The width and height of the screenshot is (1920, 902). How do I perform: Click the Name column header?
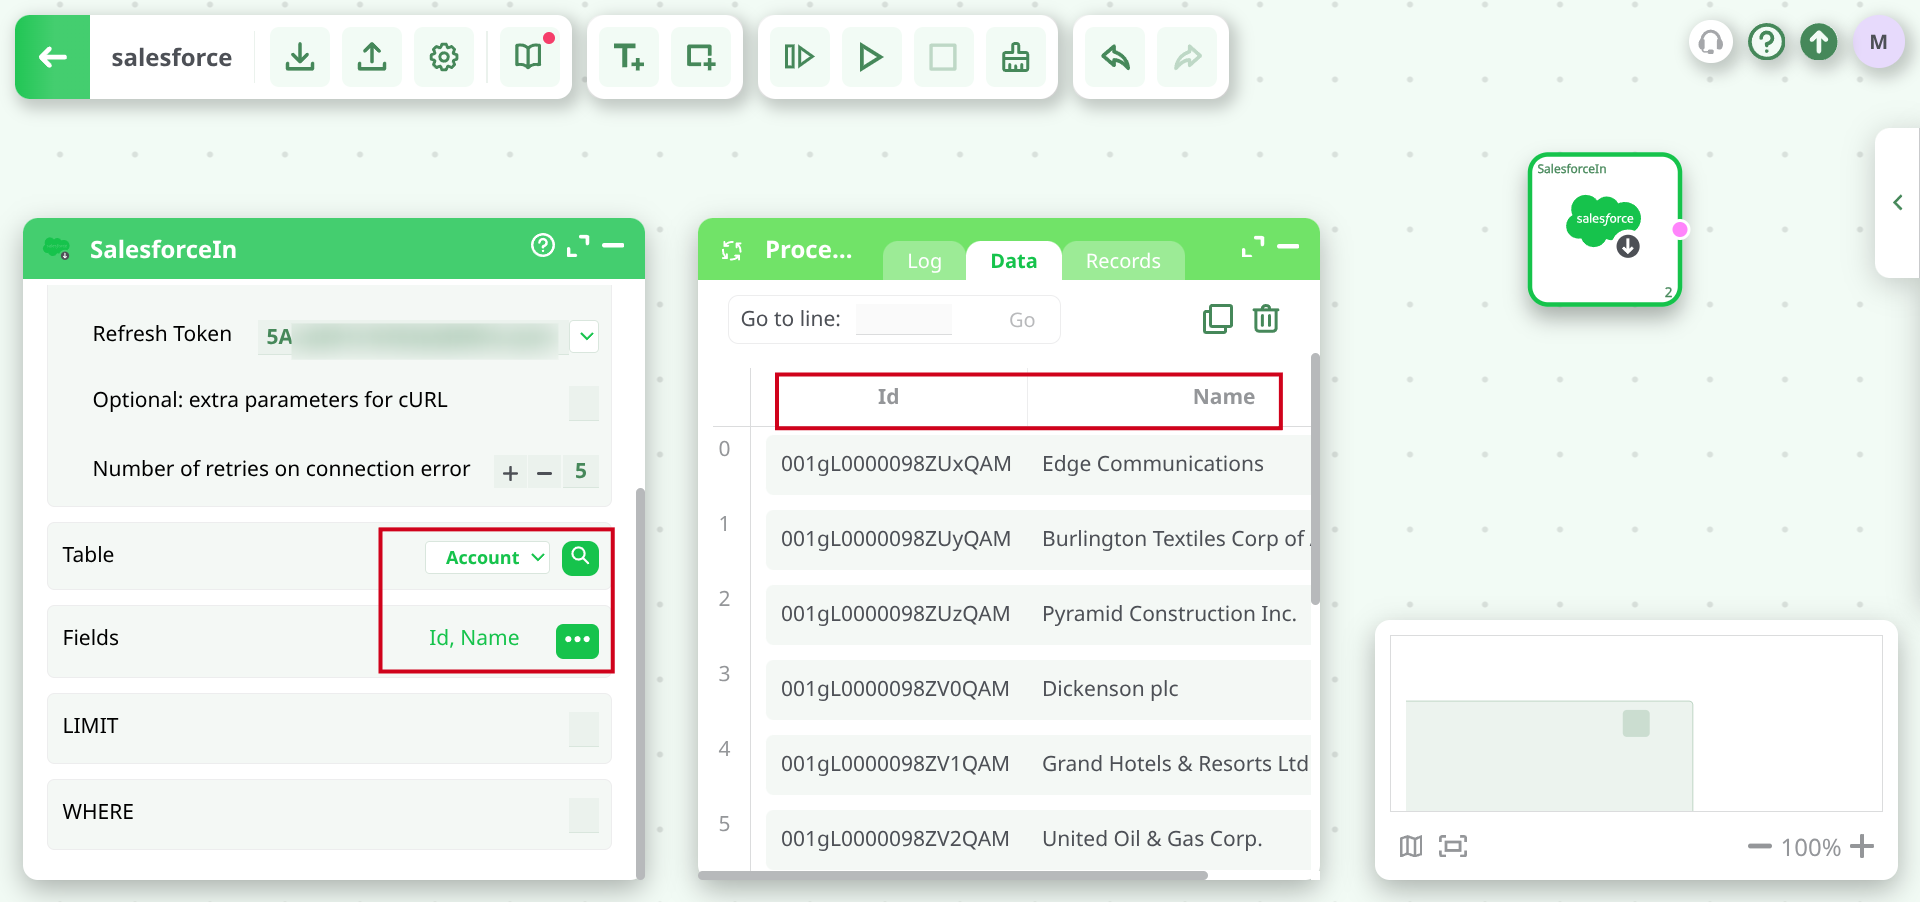tap(1223, 398)
